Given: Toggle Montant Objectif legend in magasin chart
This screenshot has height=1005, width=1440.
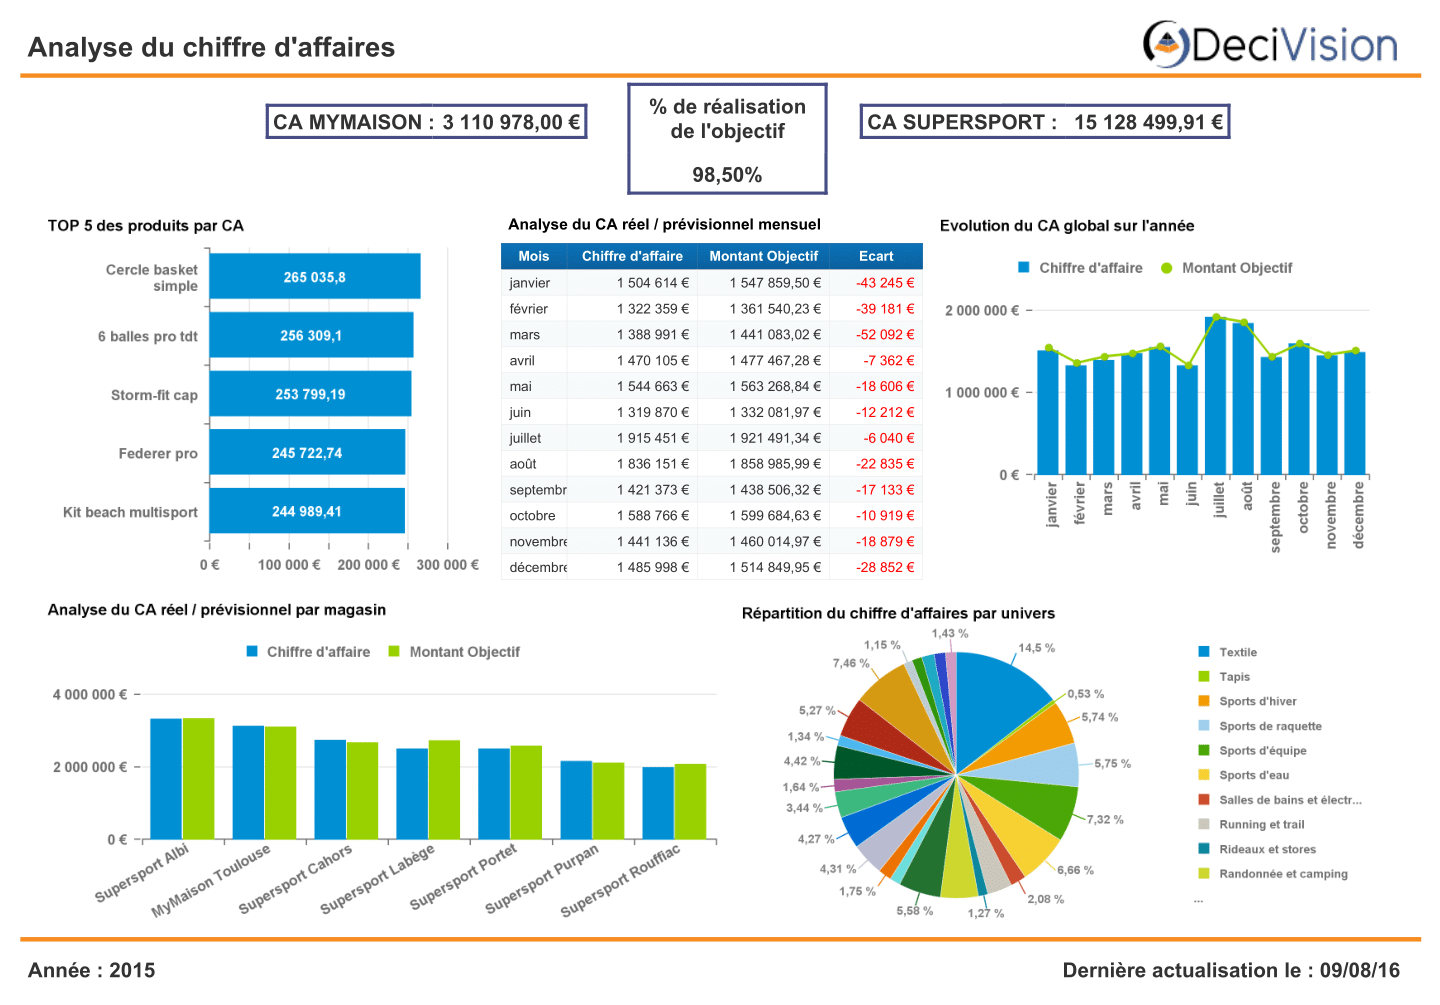Looking at the screenshot, I should tap(454, 652).
